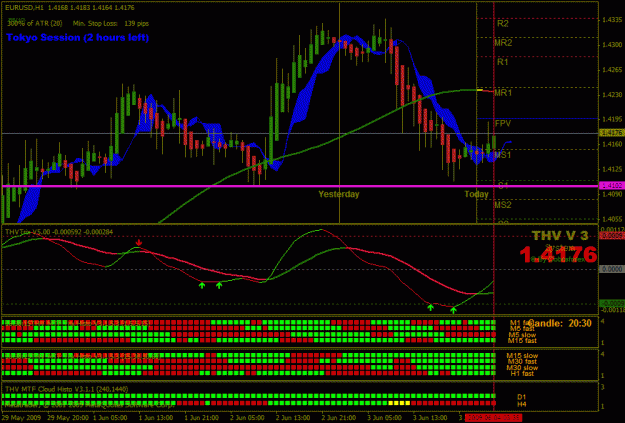Click the current price tag 1.4176 on axis
The width and height of the screenshot is (625, 423).
pos(611,132)
